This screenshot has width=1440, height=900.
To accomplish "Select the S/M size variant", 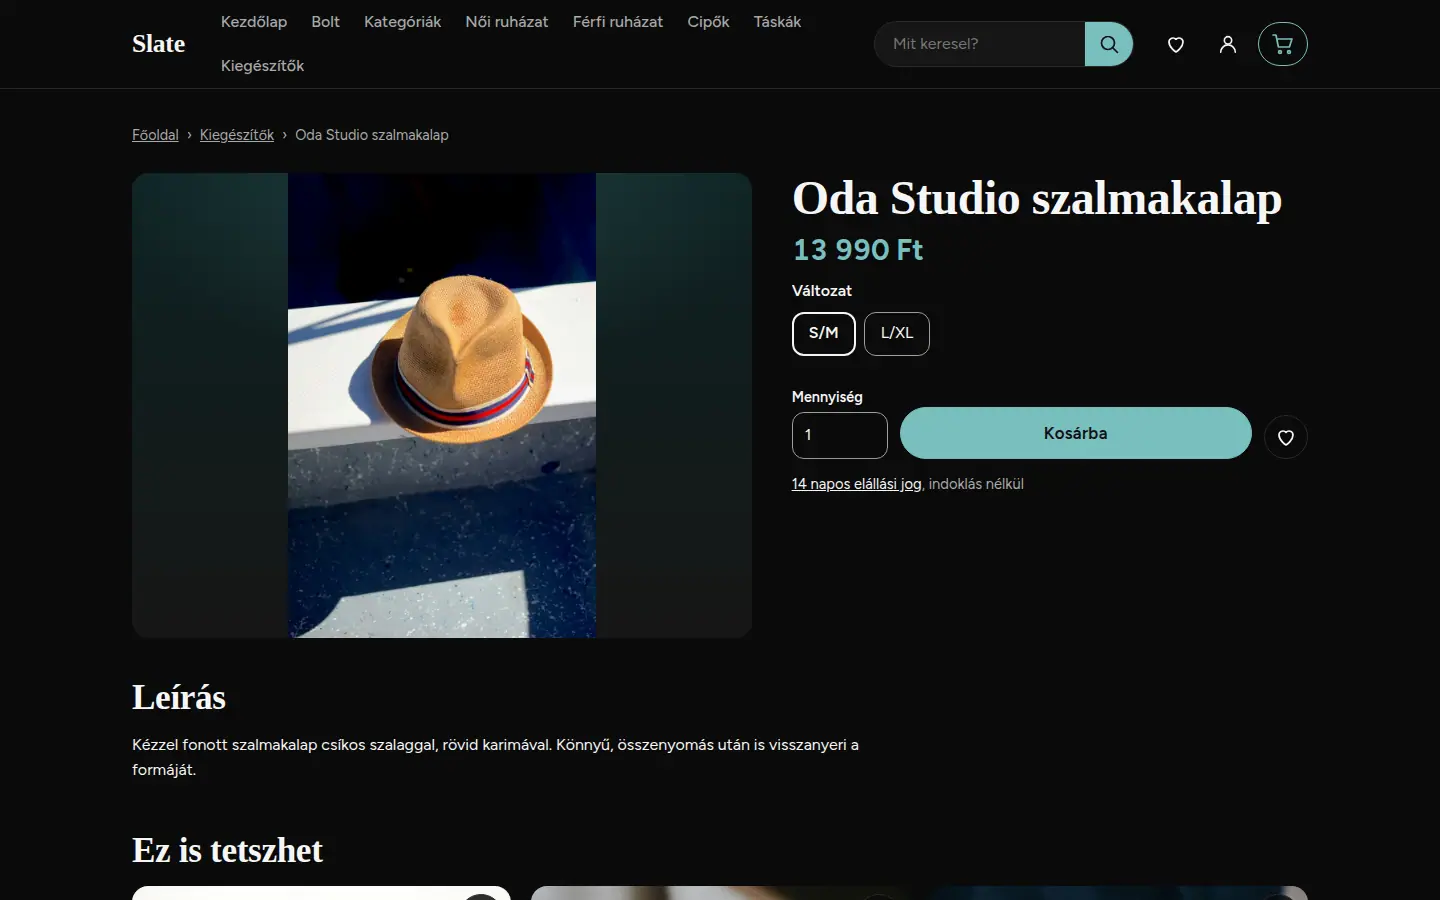I will 824,334.
